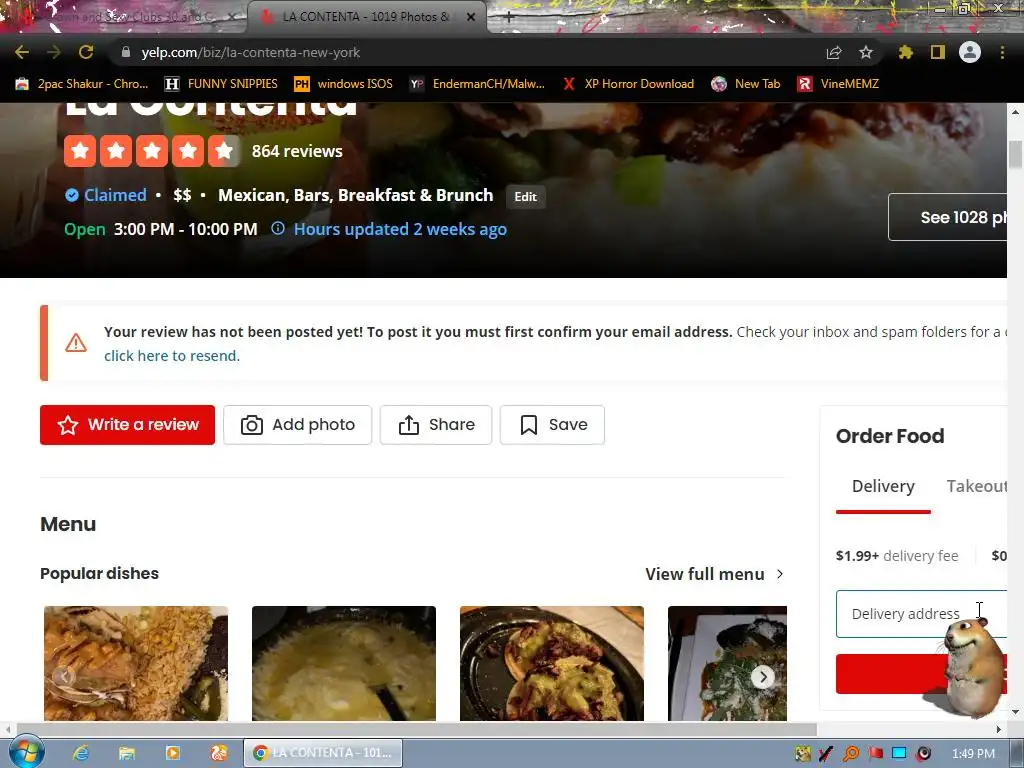Open the XP Horror Download bookmark
1024x768 pixels.
click(x=628, y=84)
